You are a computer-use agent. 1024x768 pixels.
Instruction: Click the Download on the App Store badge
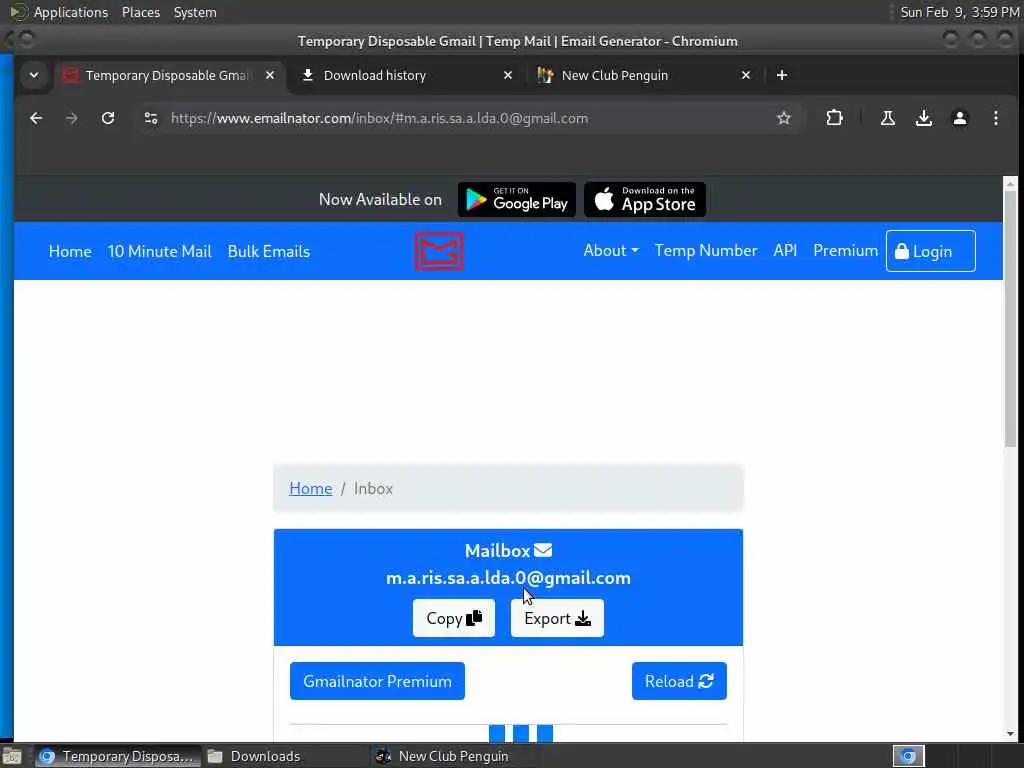(645, 199)
